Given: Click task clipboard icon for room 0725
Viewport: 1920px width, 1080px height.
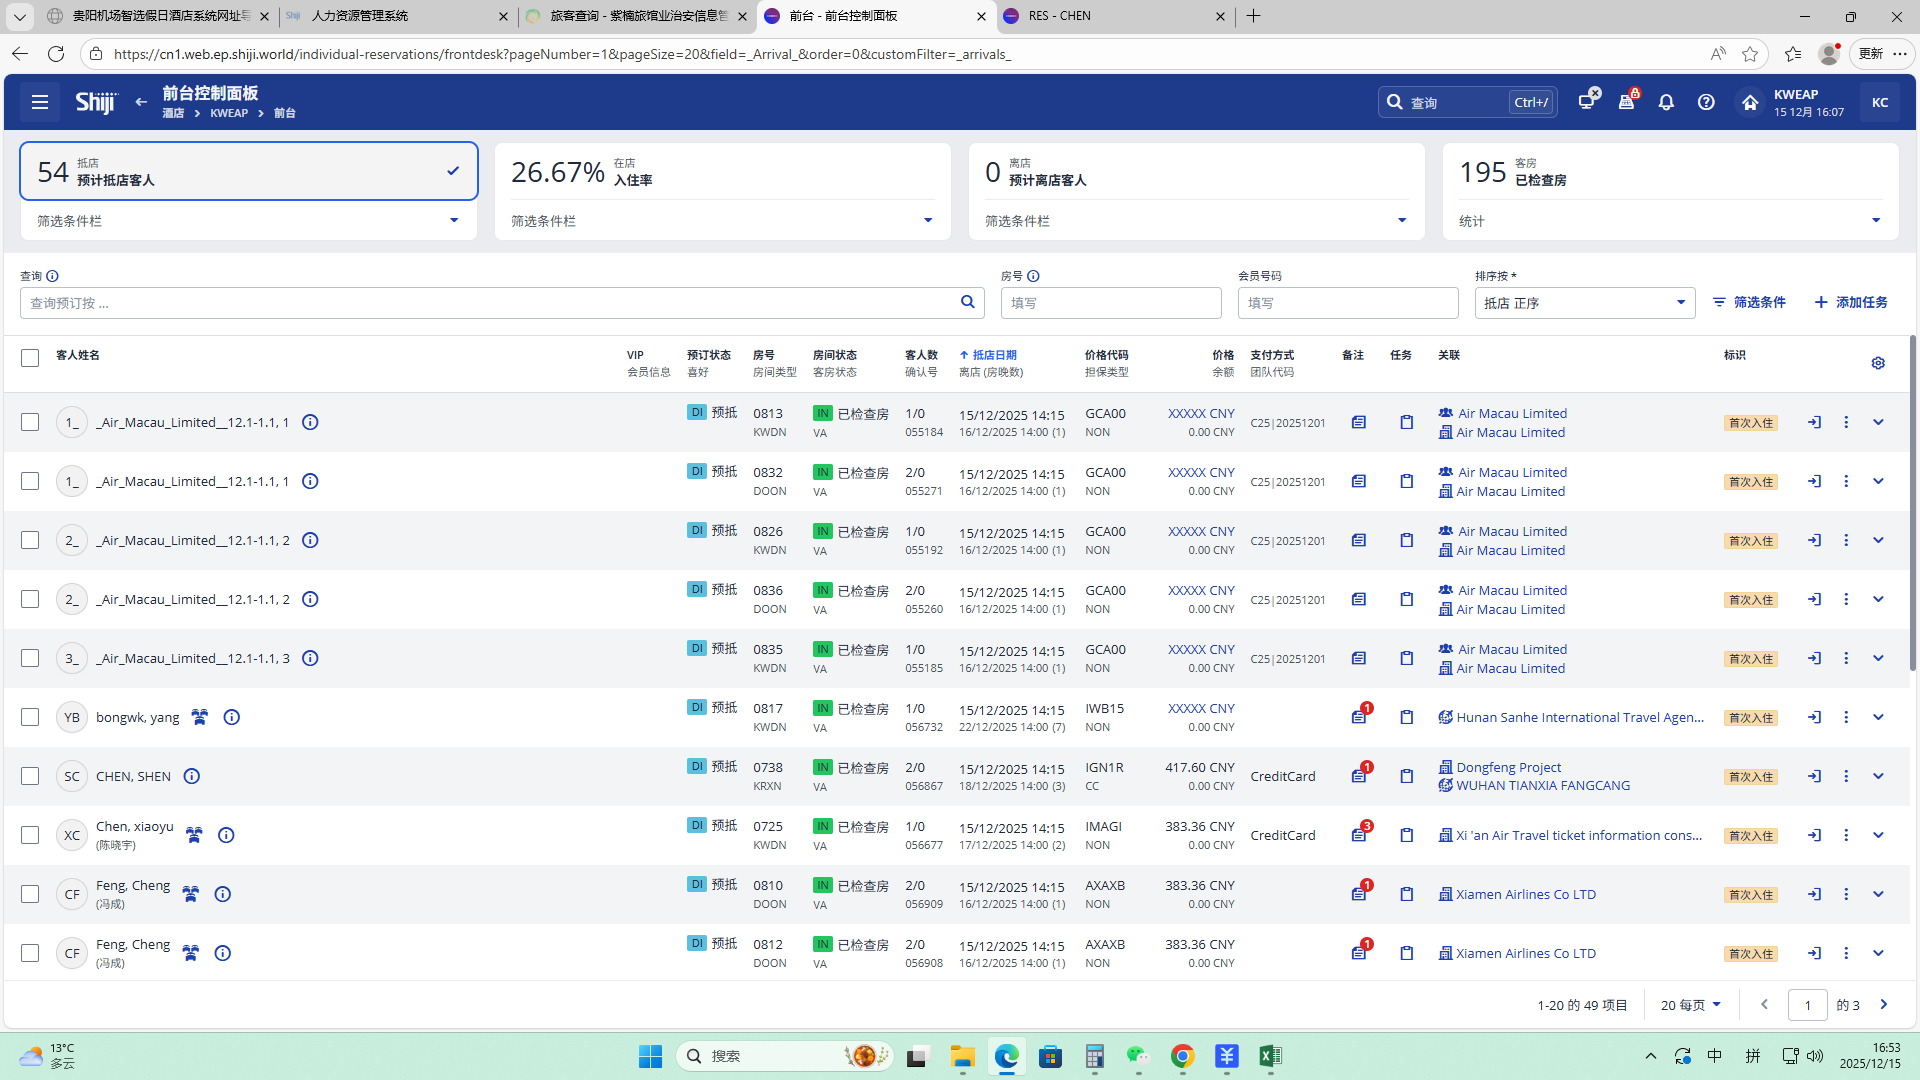Looking at the screenshot, I should tap(1406, 835).
